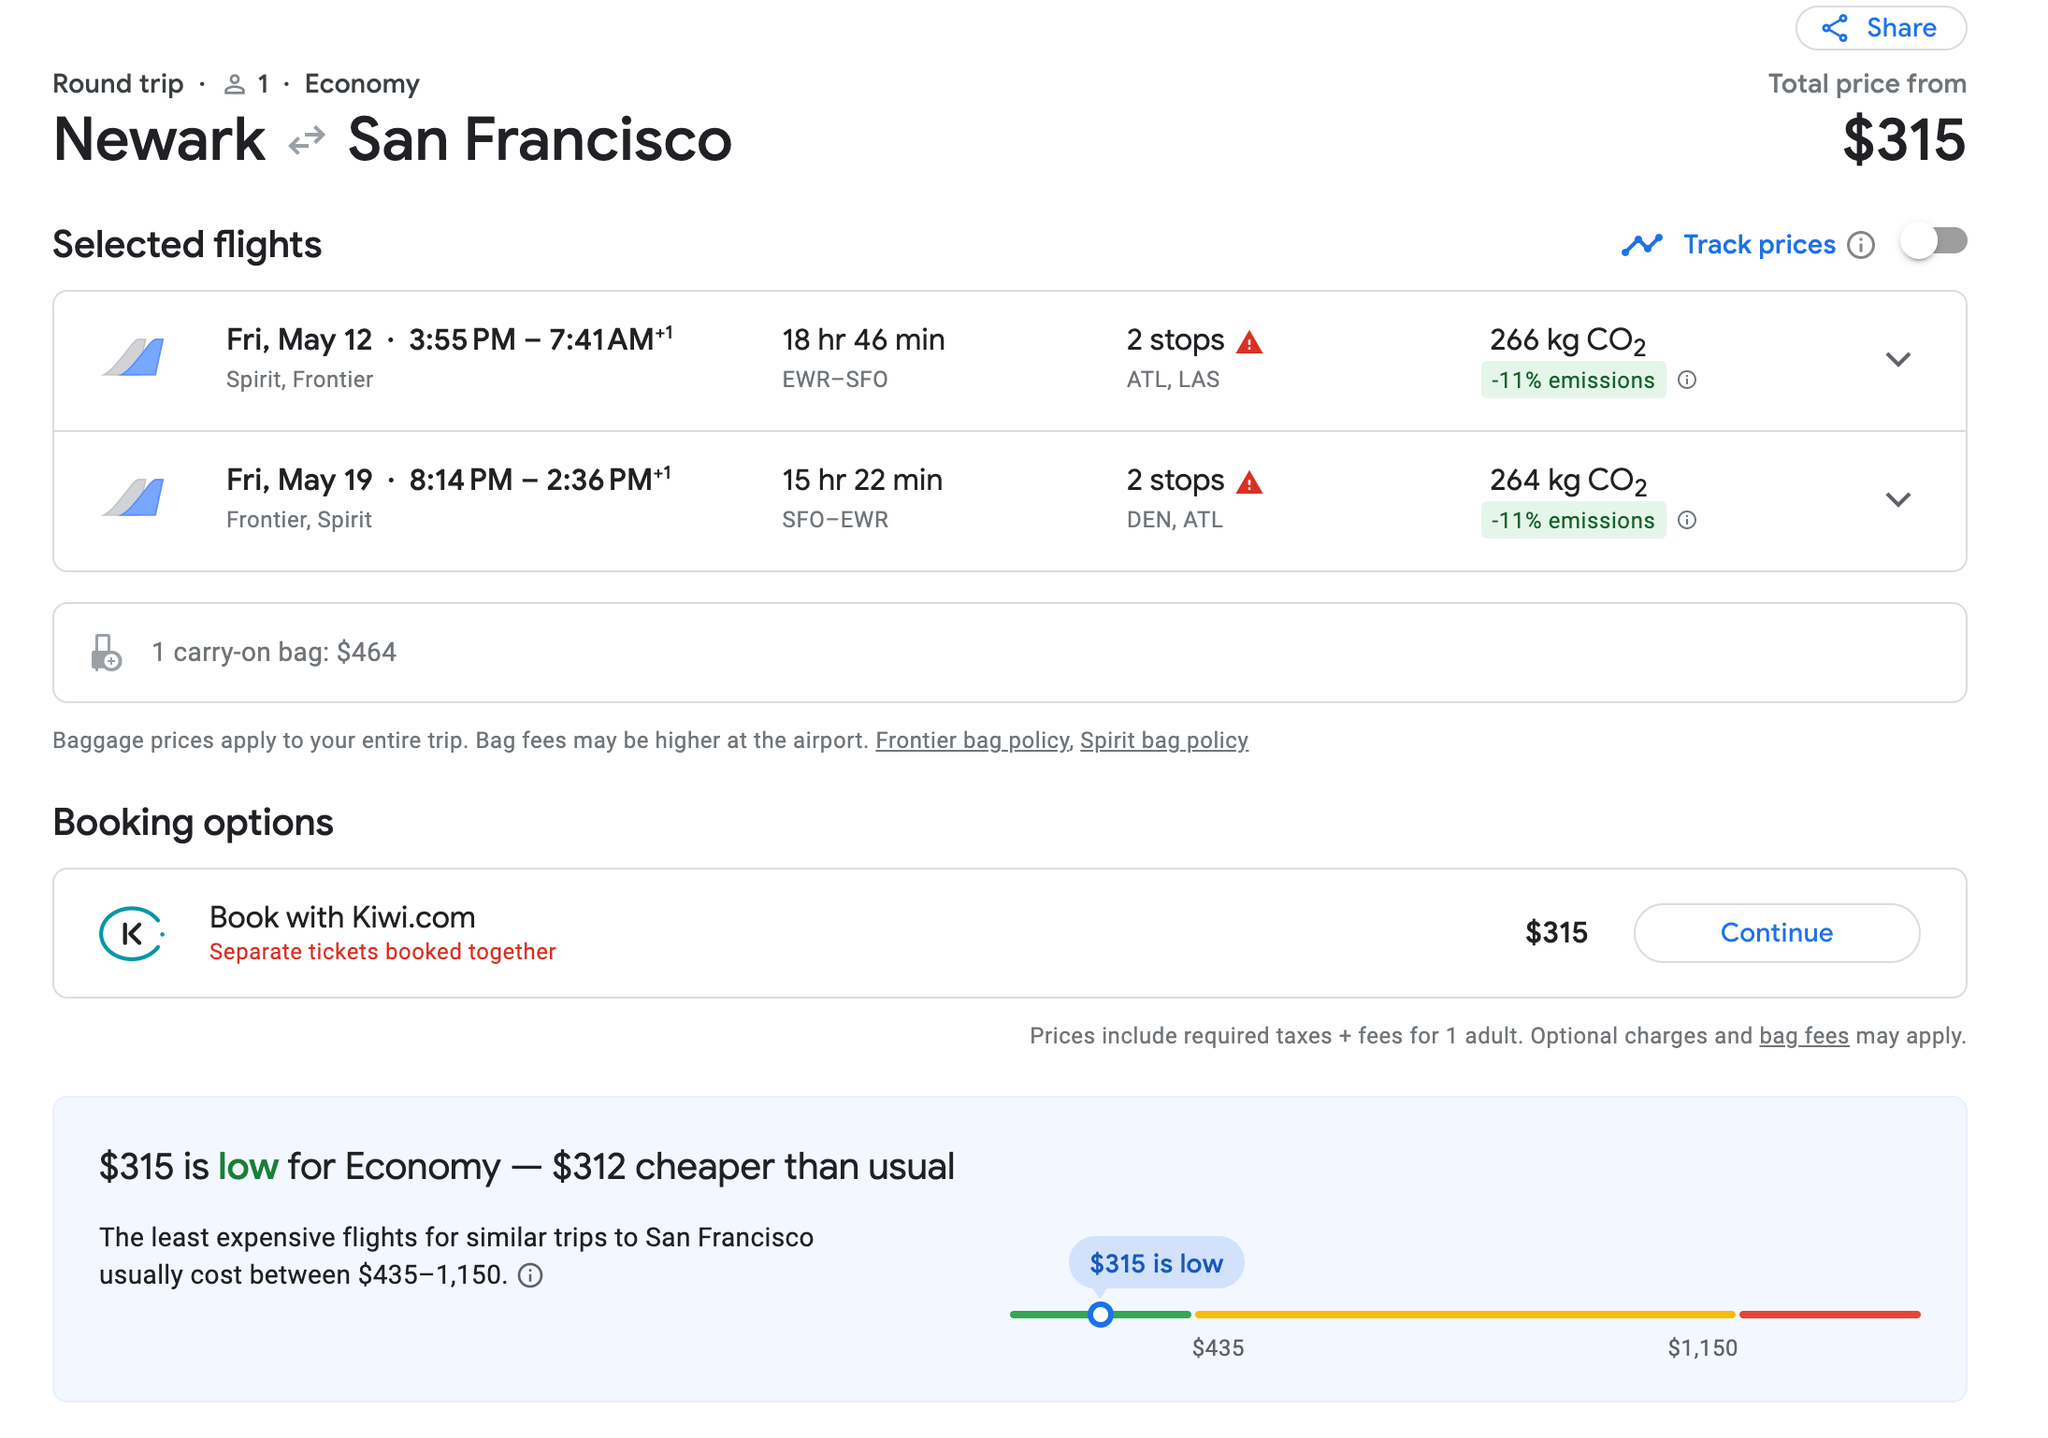Click the swap cities arrow between Newark and San Francisco

[x=305, y=138]
